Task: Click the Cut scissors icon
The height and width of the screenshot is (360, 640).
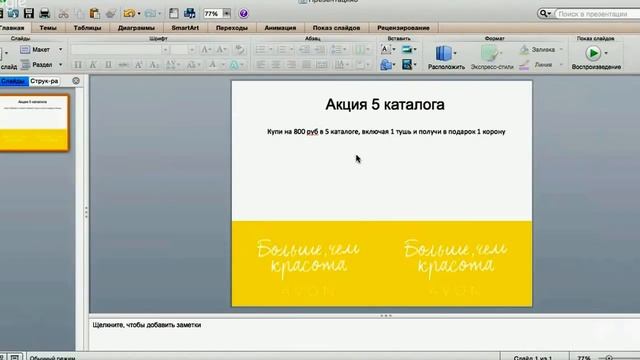Action: 63,14
